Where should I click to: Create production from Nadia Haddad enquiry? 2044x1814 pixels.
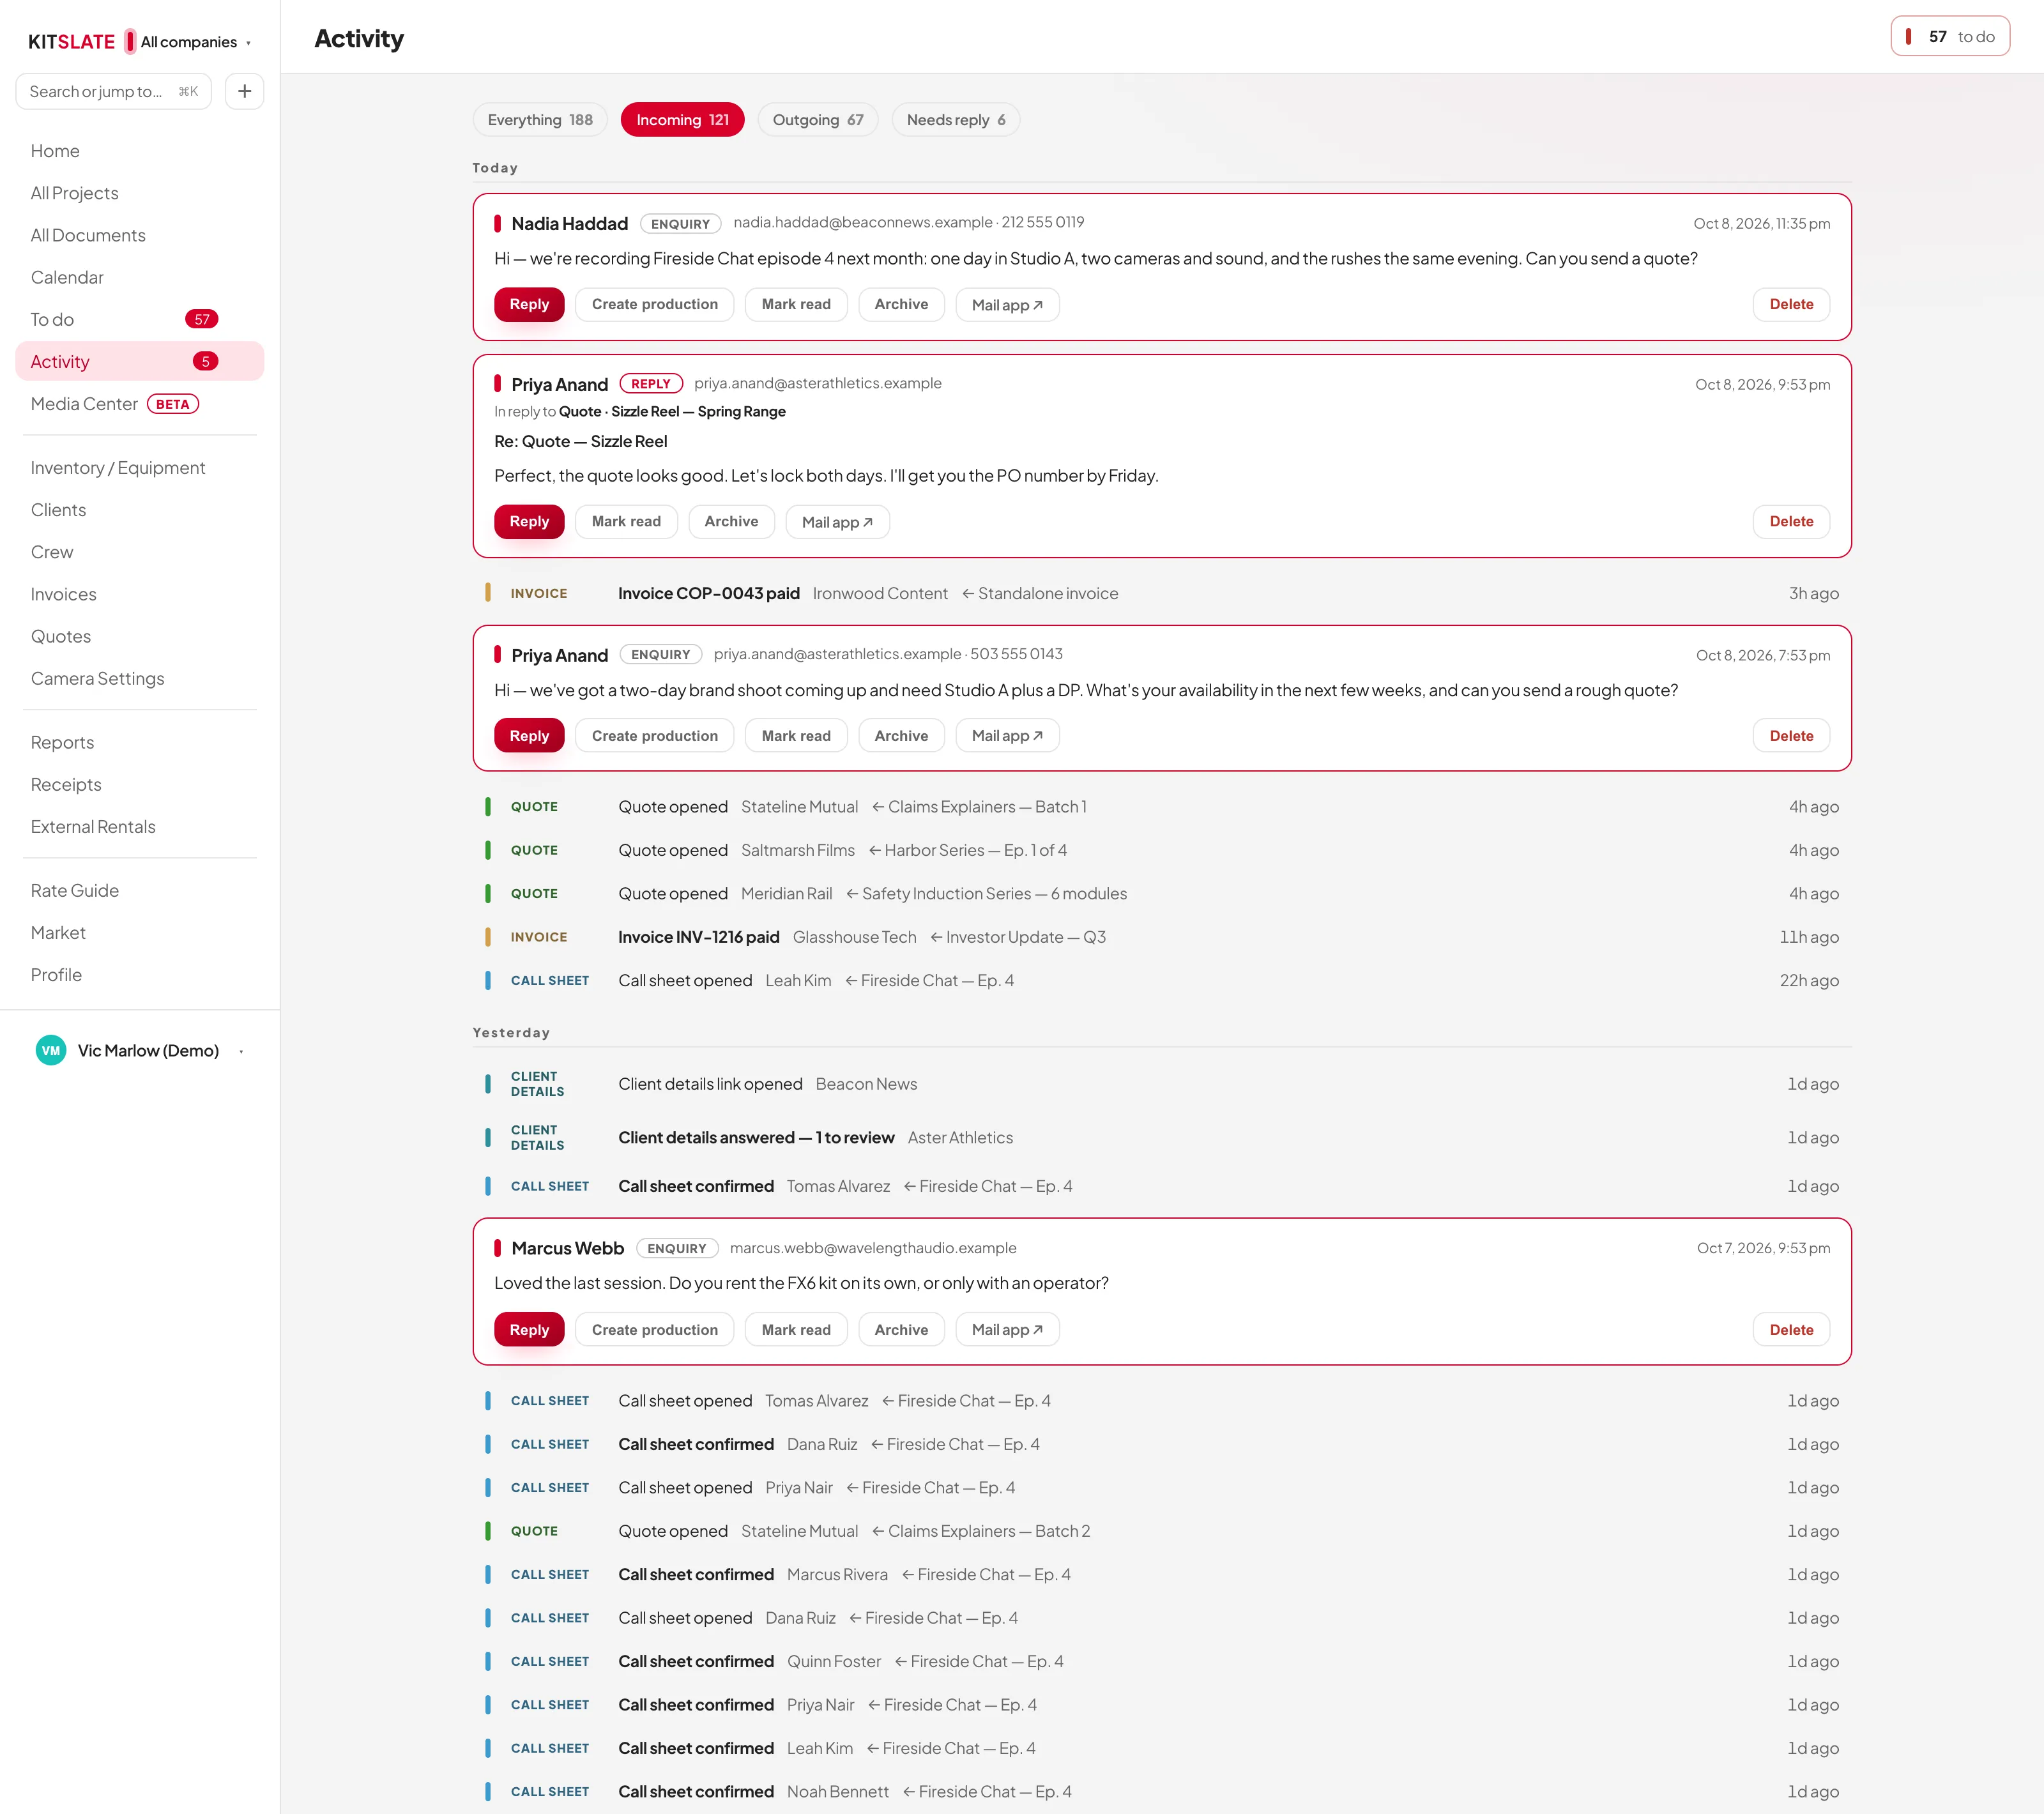pyautogui.click(x=654, y=304)
